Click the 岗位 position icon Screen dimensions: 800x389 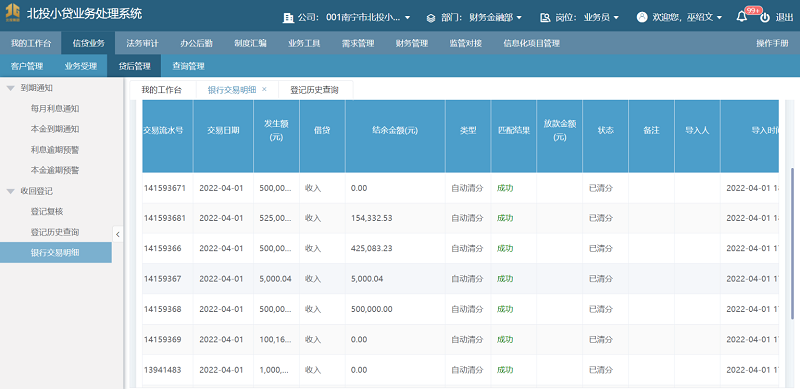click(x=545, y=17)
